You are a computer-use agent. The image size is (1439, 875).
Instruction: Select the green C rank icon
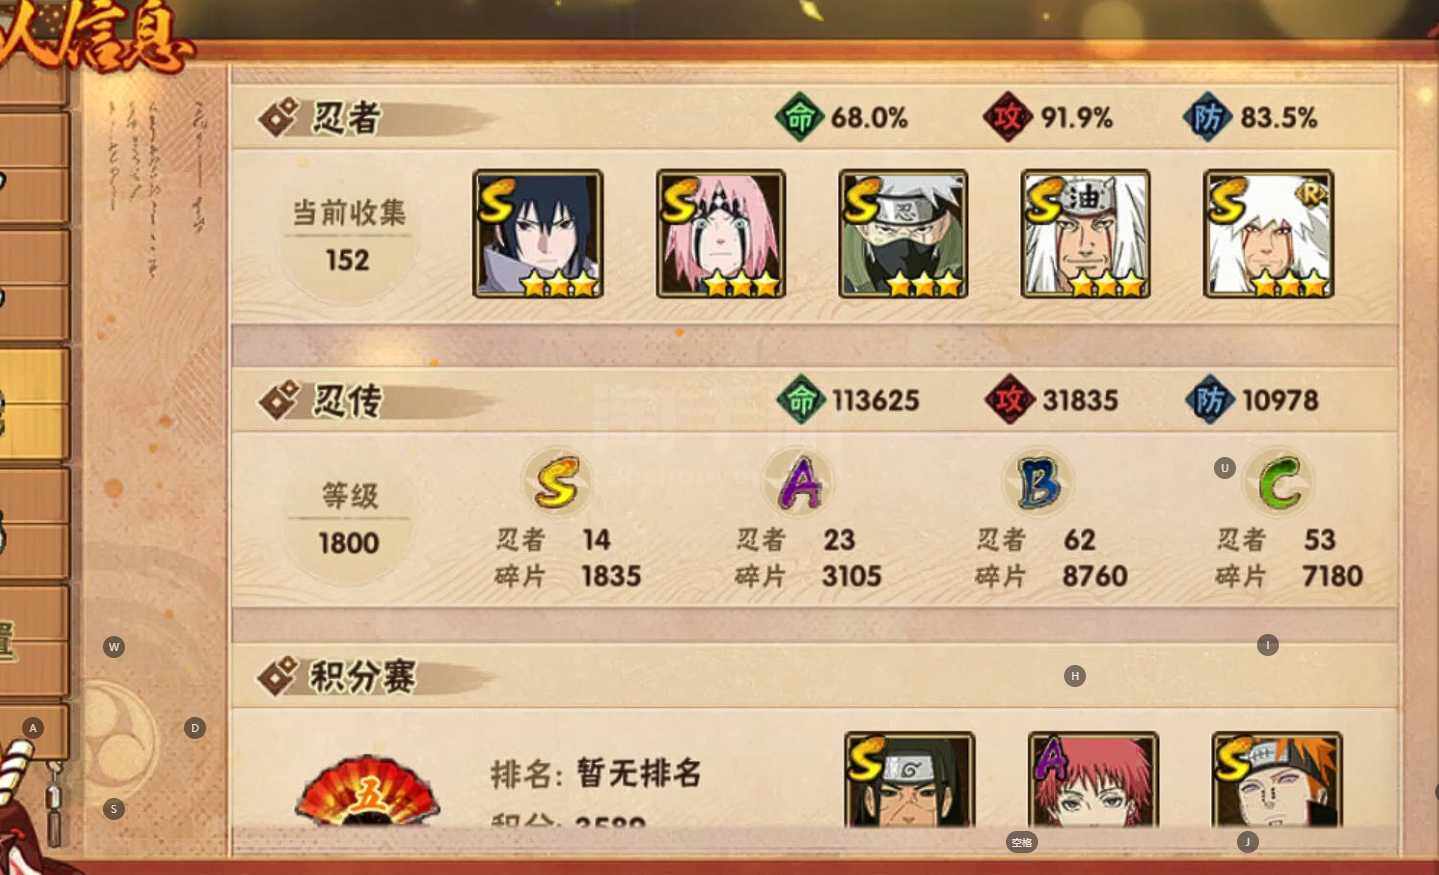point(1278,483)
